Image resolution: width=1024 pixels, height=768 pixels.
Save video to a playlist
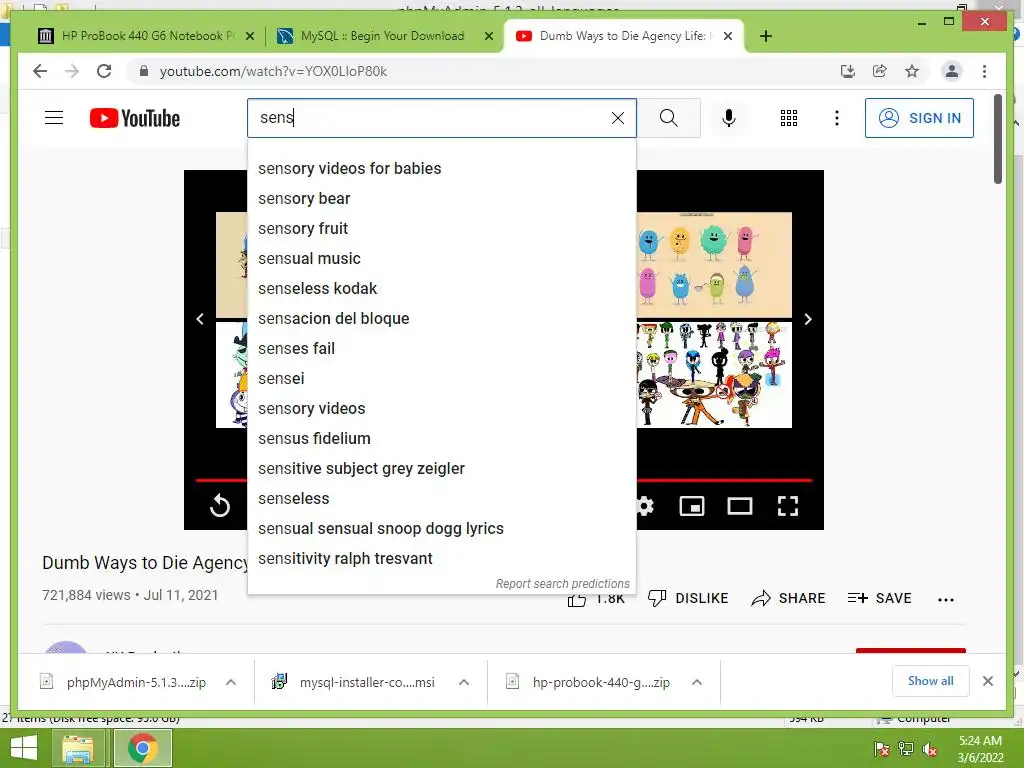coord(879,598)
